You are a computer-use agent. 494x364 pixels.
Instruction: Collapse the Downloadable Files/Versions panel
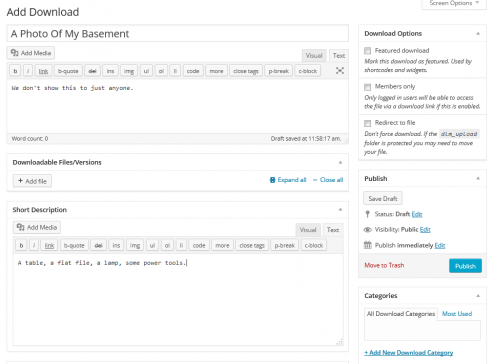[340, 162]
